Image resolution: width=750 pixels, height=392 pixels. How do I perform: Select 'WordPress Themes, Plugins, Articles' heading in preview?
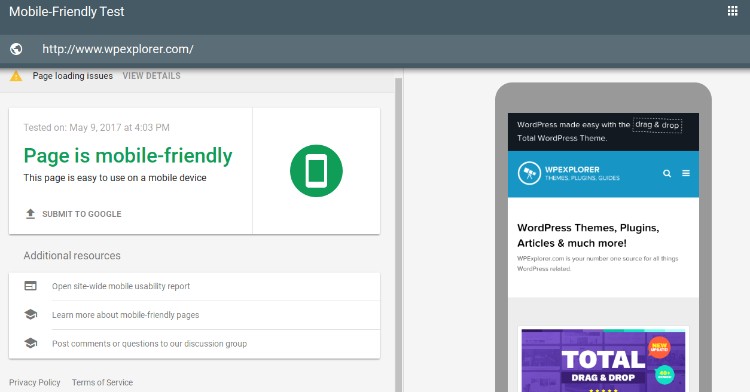click(588, 235)
